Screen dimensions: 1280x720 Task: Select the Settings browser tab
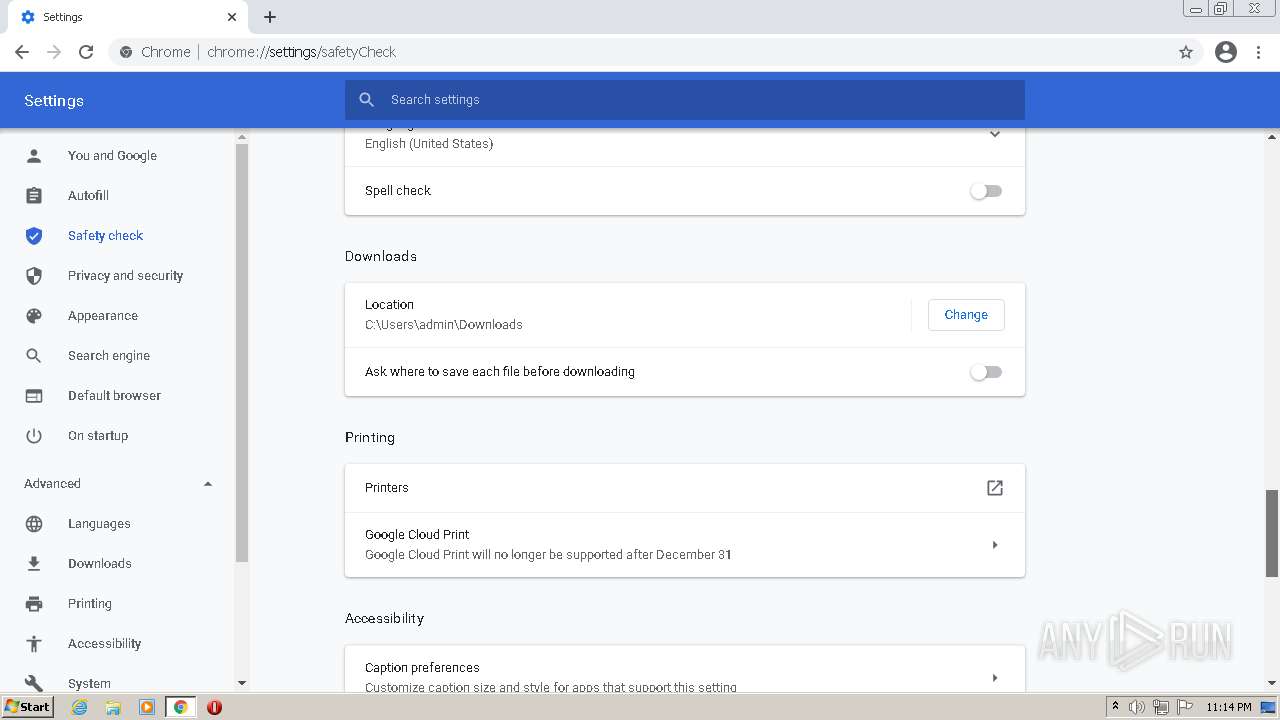pyautogui.click(x=130, y=17)
